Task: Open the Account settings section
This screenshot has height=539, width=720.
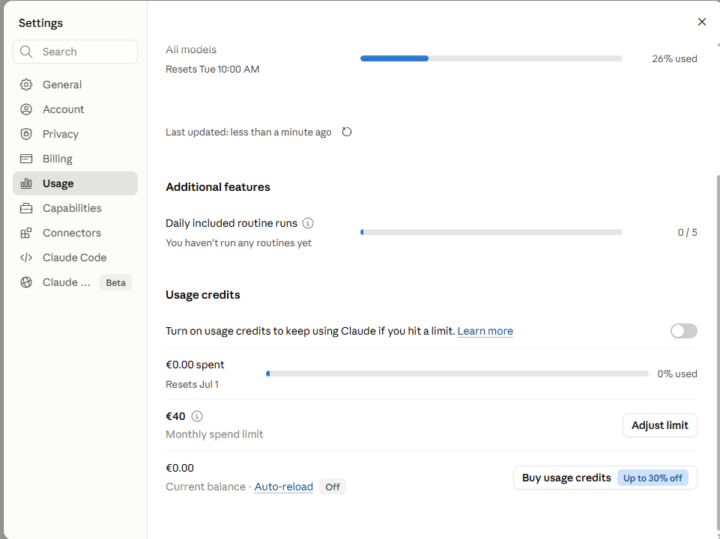Action: coord(75,109)
